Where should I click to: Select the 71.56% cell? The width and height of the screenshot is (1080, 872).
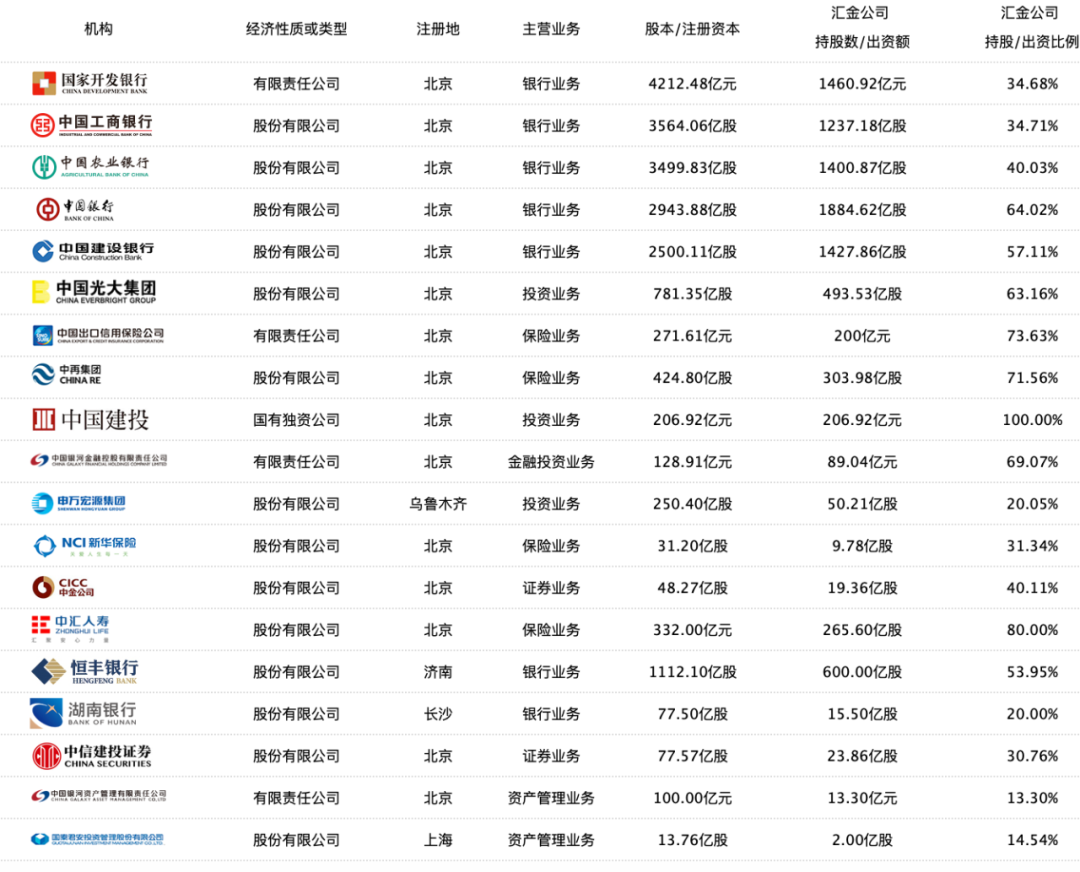point(1032,378)
